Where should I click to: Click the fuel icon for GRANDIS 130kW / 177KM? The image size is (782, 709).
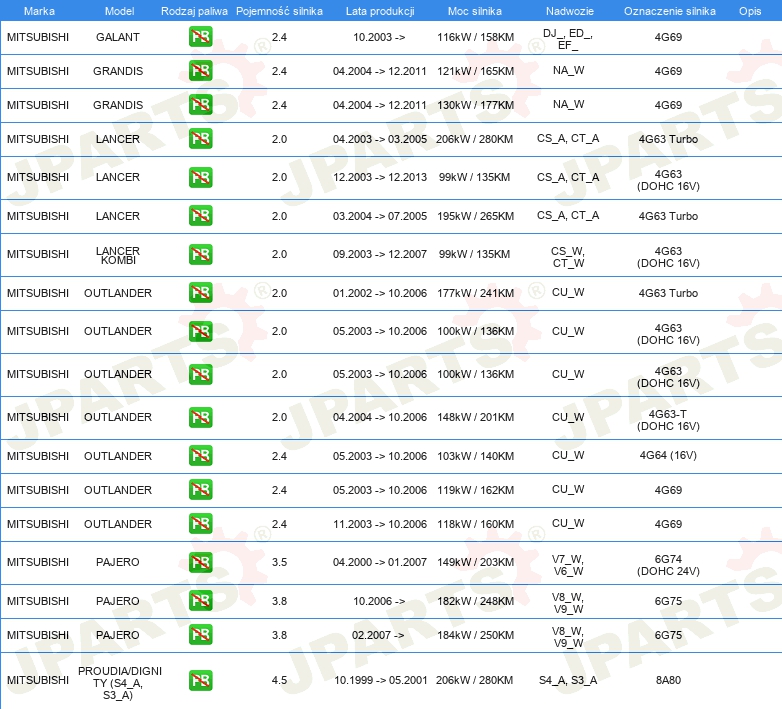click(x=200, y=105)
